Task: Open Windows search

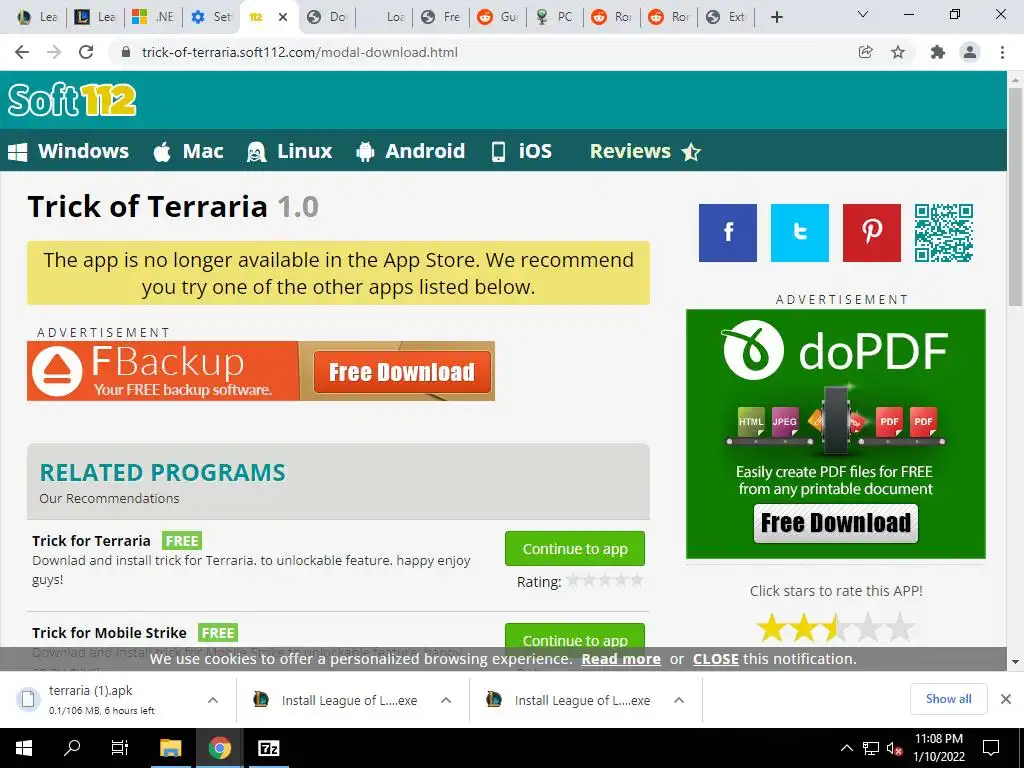Action: (72, 748)
